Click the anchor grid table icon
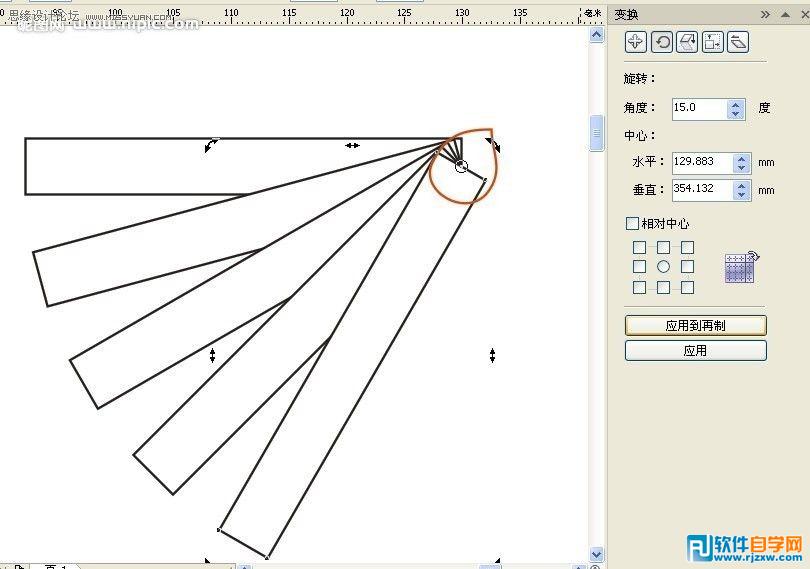This screenshot has width=810, height=569. click(x=741, y=267)
